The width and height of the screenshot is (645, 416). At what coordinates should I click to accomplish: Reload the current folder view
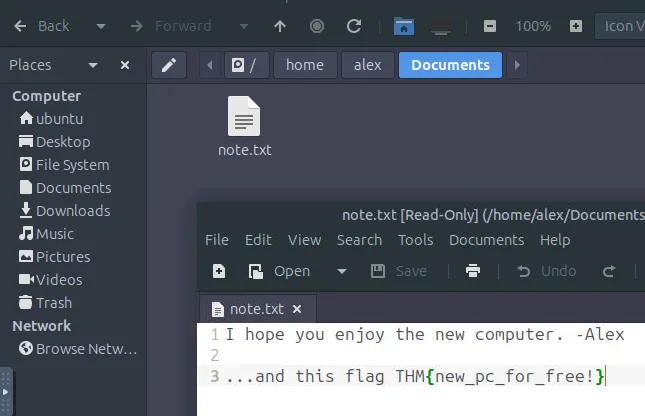coord(353,26)
